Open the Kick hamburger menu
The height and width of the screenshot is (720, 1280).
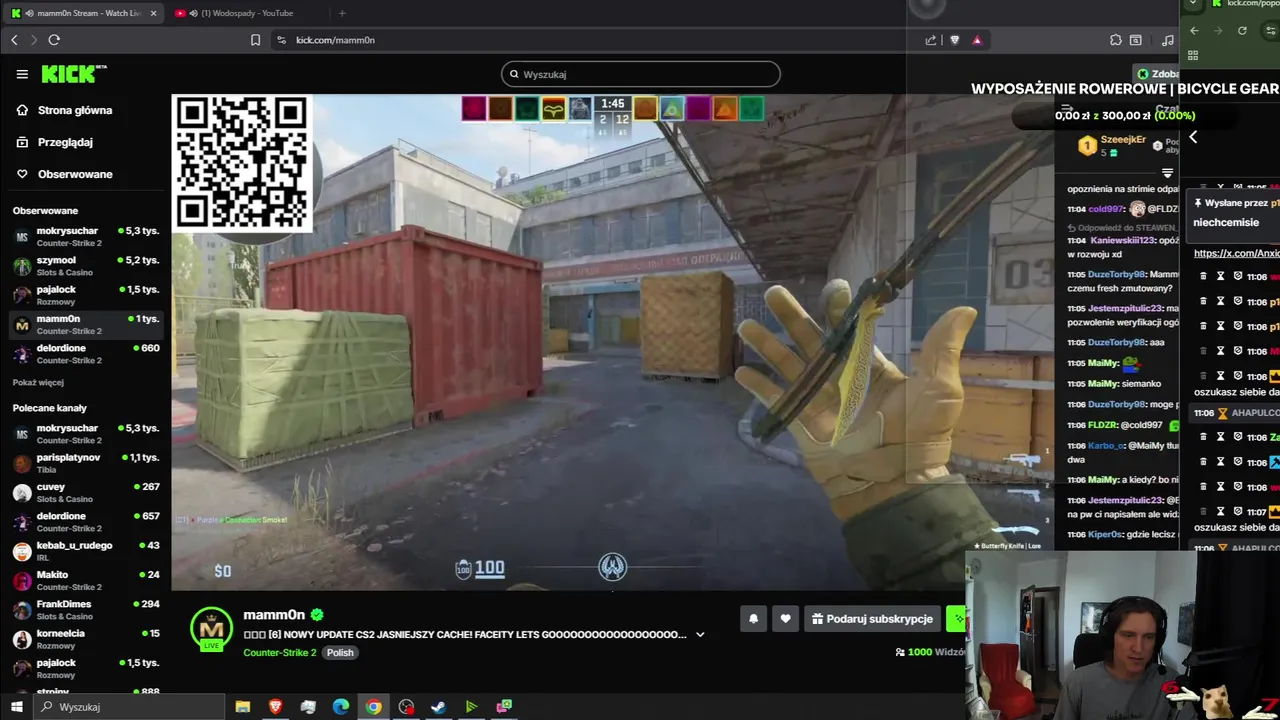point(22,74)
